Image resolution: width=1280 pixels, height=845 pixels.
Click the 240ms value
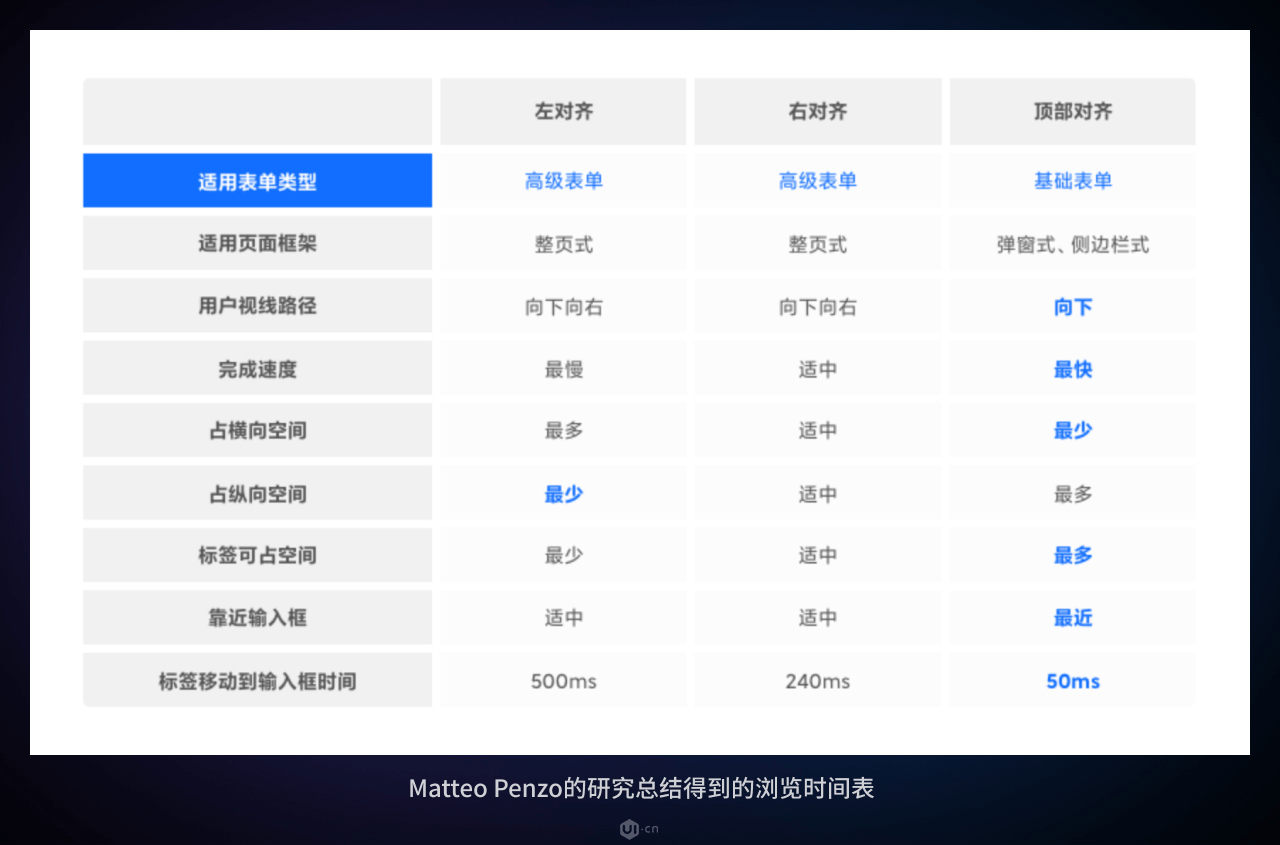(x=818, y=681)
